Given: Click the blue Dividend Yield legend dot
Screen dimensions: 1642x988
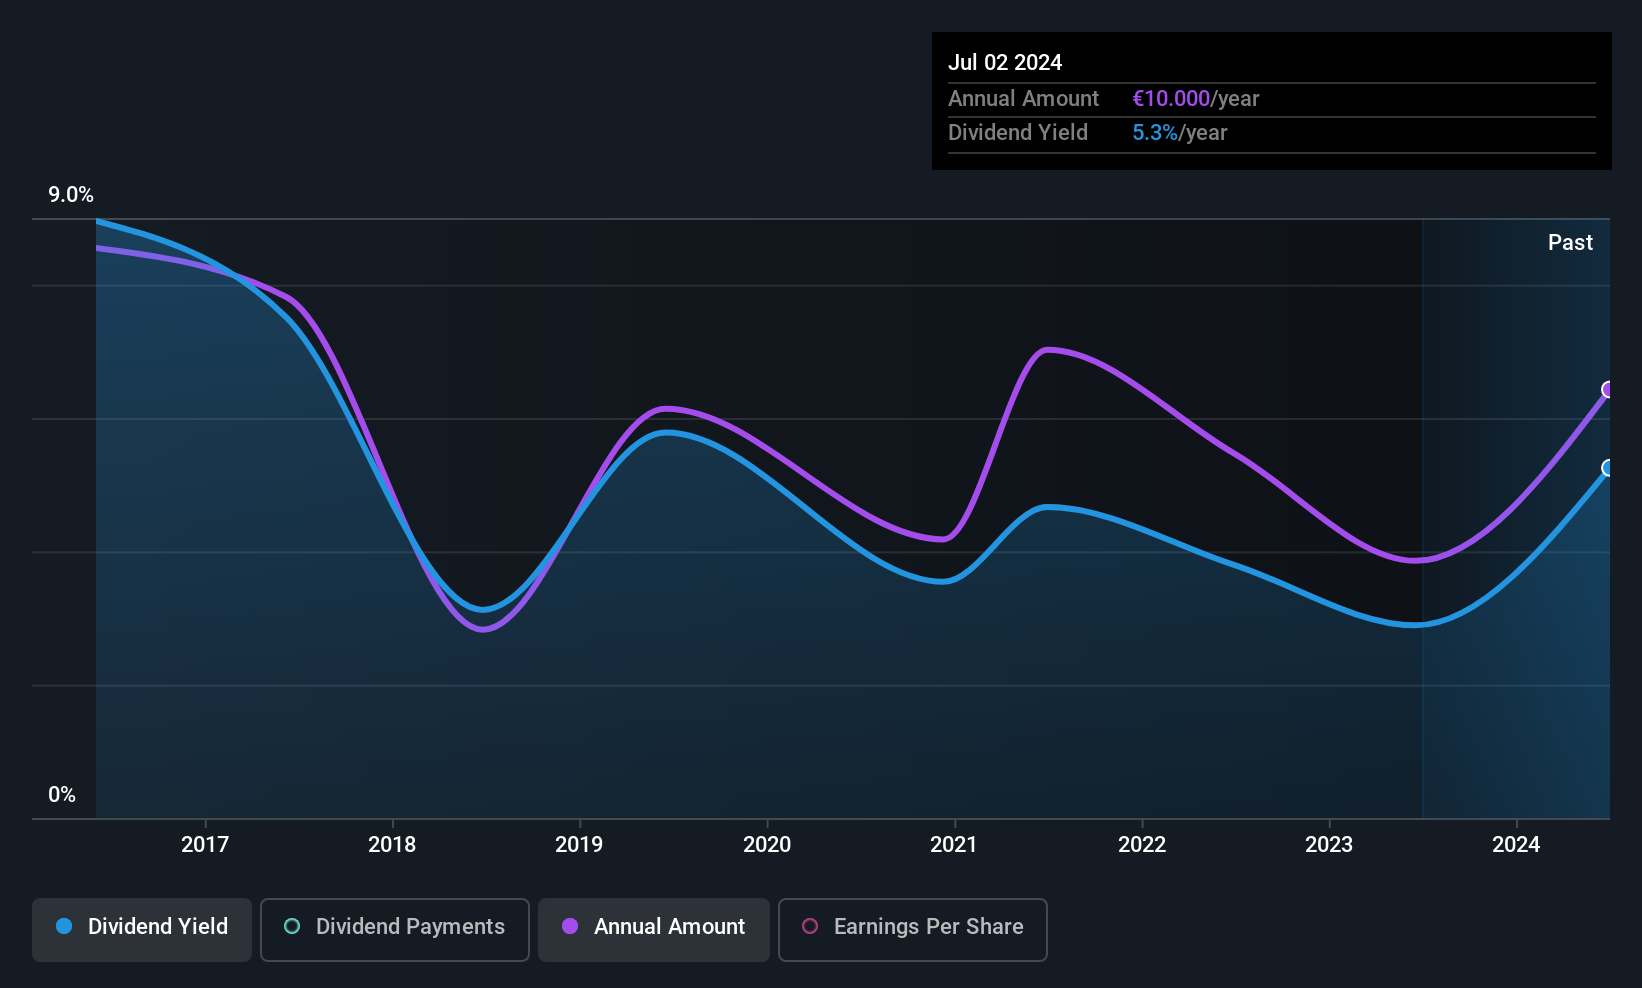Looking at the screenshot, I should pos(64,926).
